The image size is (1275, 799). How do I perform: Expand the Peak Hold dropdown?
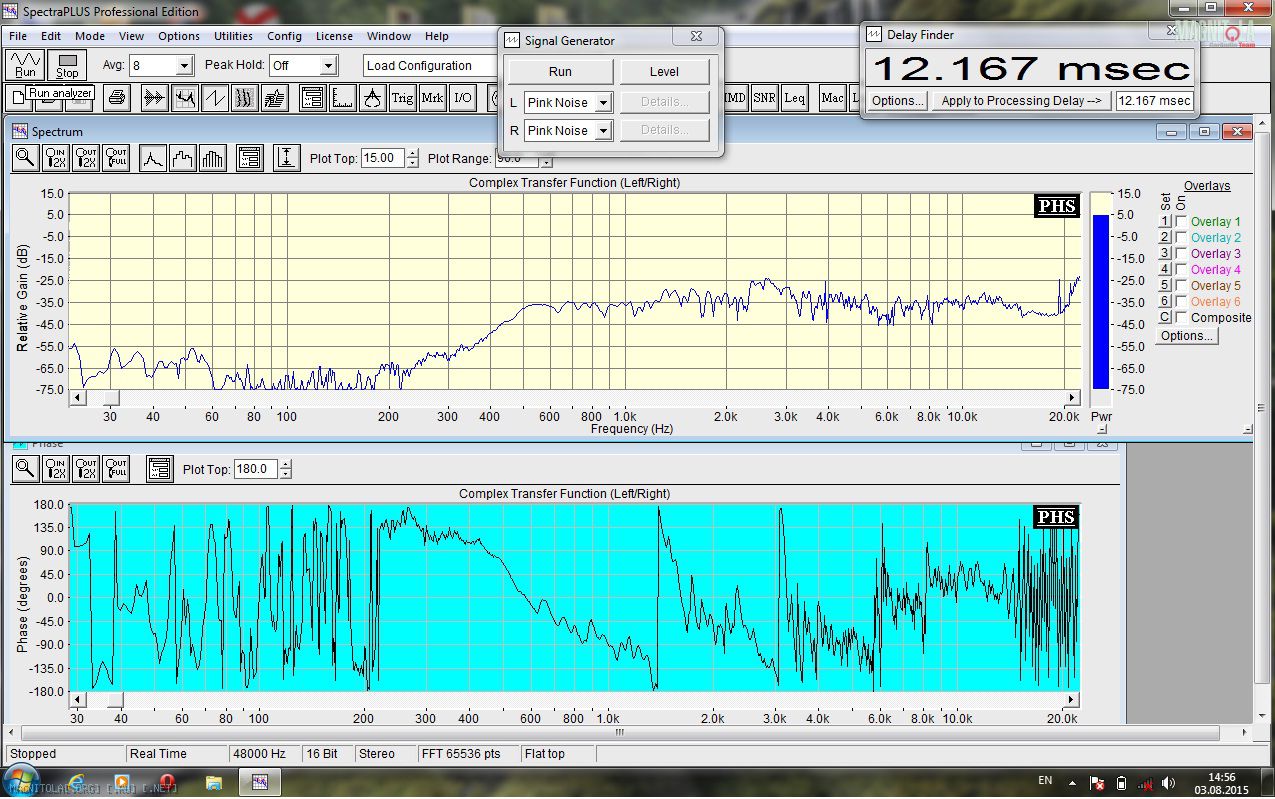coord(328,66)
